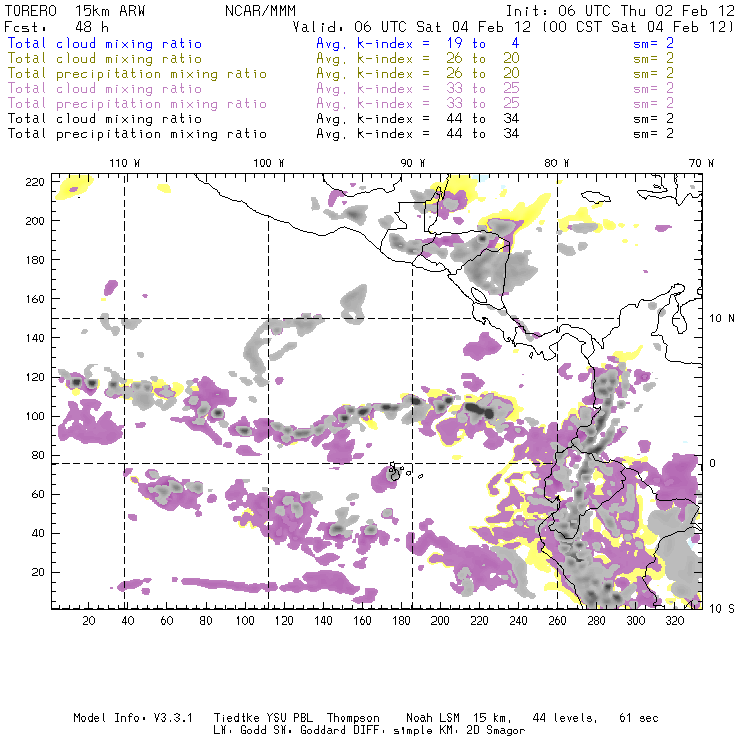This screenshot has height=740, width=740.
Task: Click the "Noah LSM" label
Action: (433, 718)
